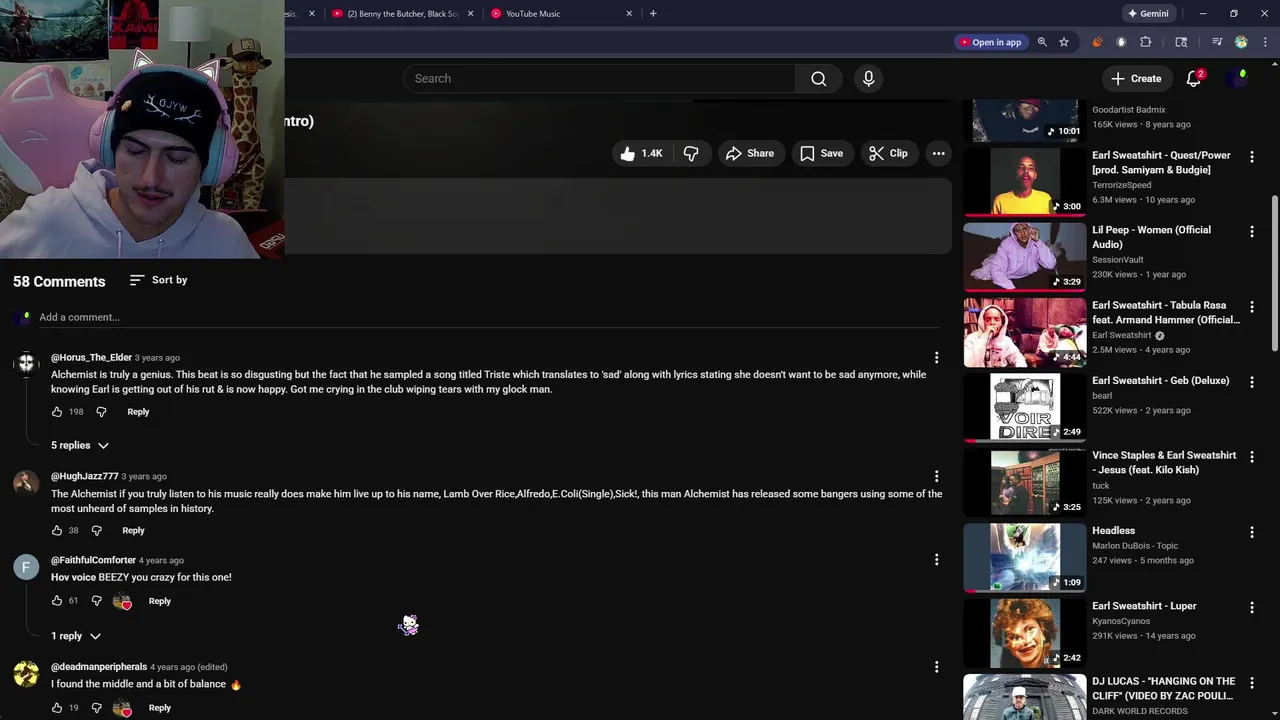Open a new browser tab

coord(653,13)
